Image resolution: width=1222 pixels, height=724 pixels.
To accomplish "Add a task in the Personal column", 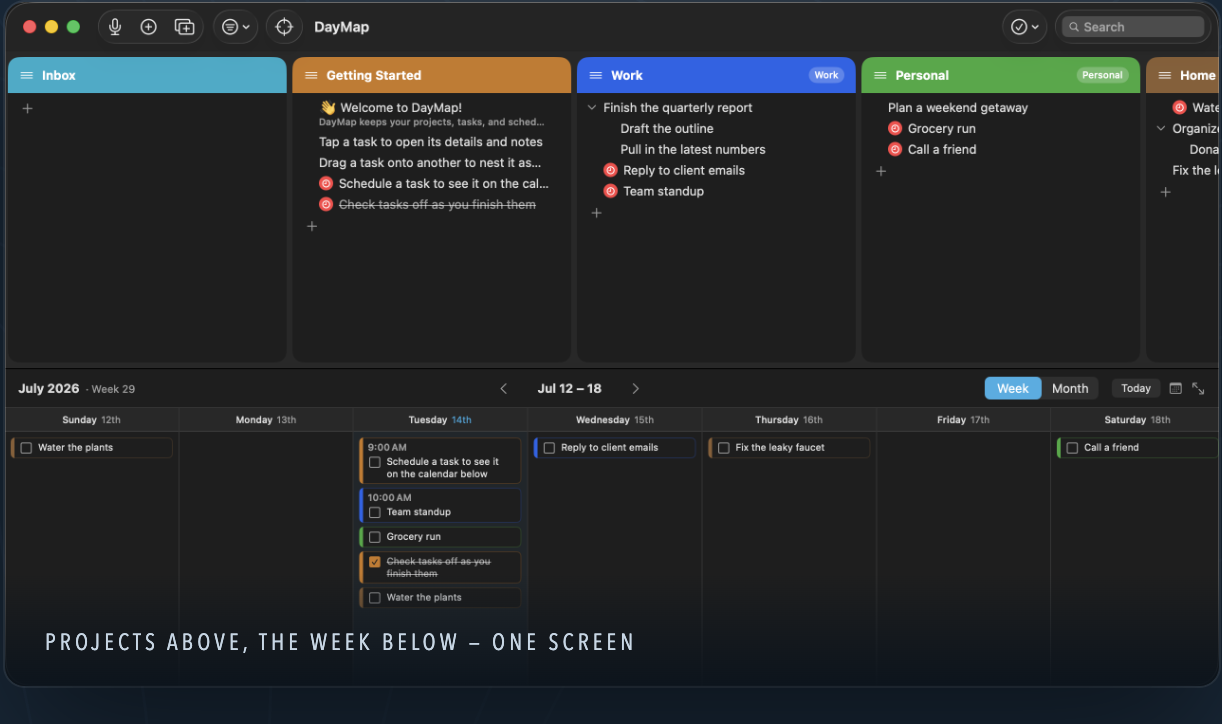I will 881,171.
